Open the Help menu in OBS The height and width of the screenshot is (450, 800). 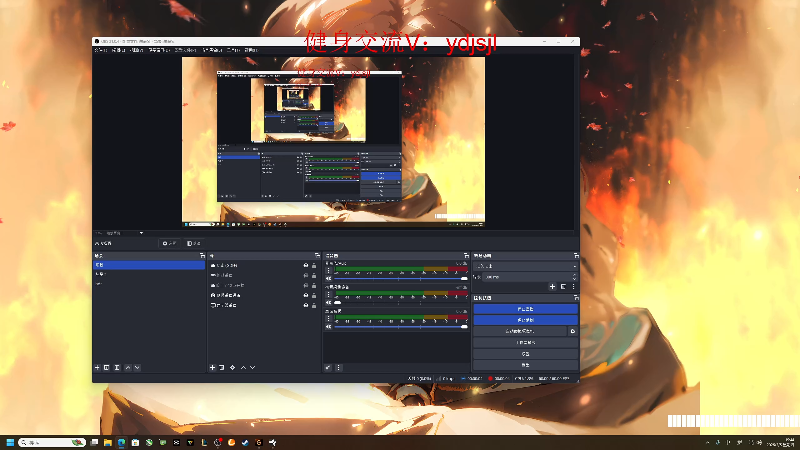251,50
